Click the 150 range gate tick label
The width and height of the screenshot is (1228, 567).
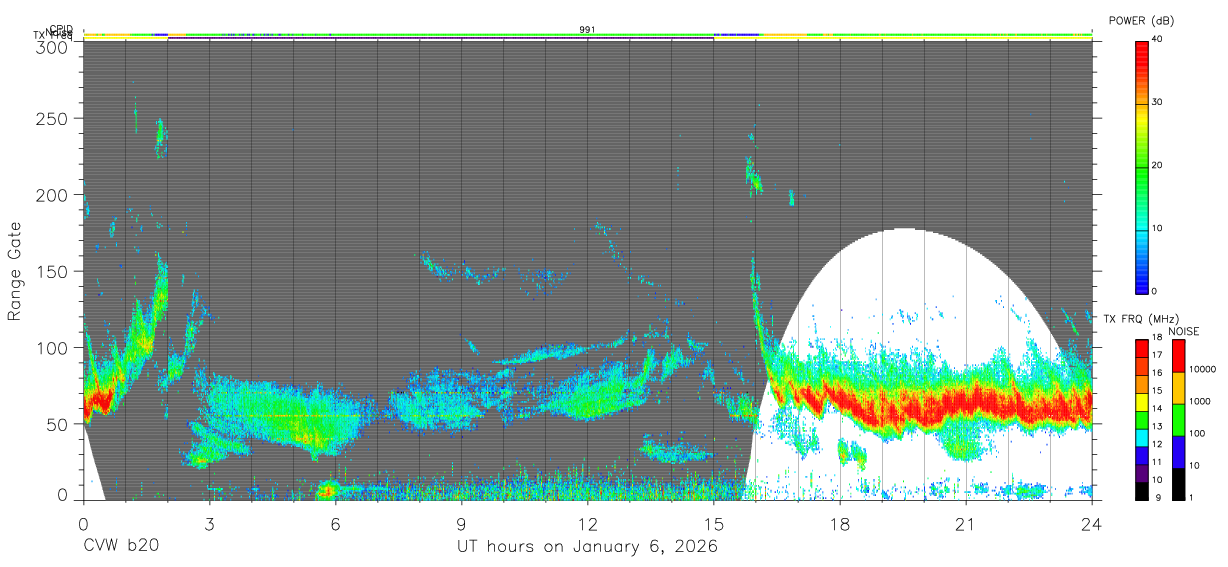53,271
